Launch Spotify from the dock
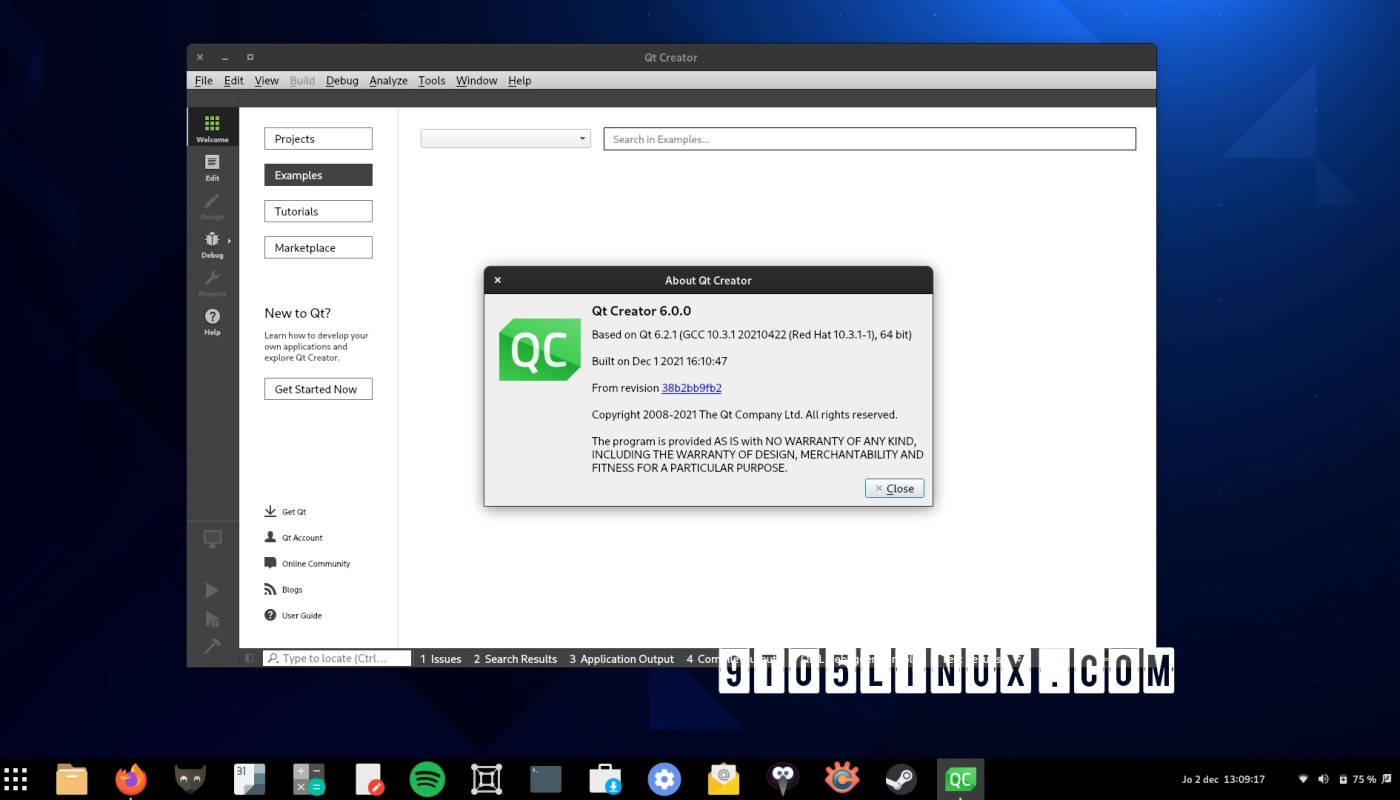The width and height of the screenshot is (1400, 800). pos(427,779)
